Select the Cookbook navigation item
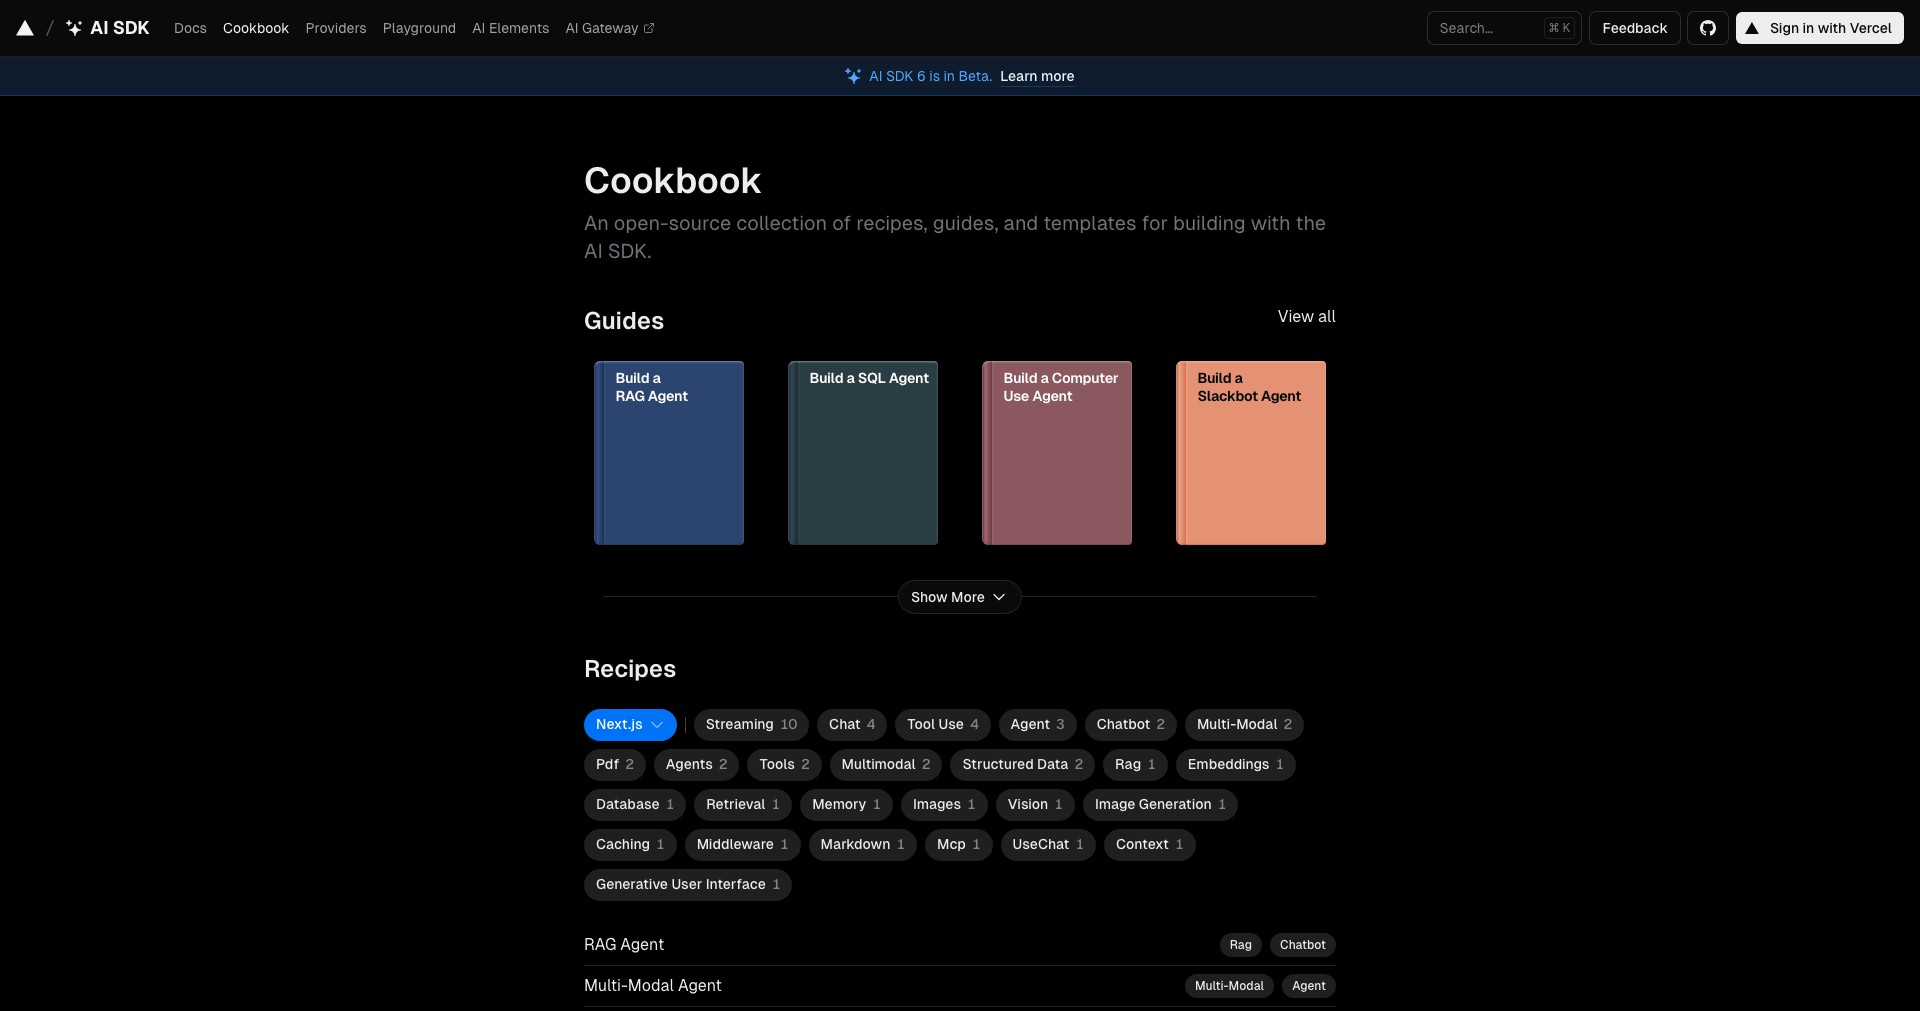This screenshot has height=1011, width=1920. click(x=256, y=28)
